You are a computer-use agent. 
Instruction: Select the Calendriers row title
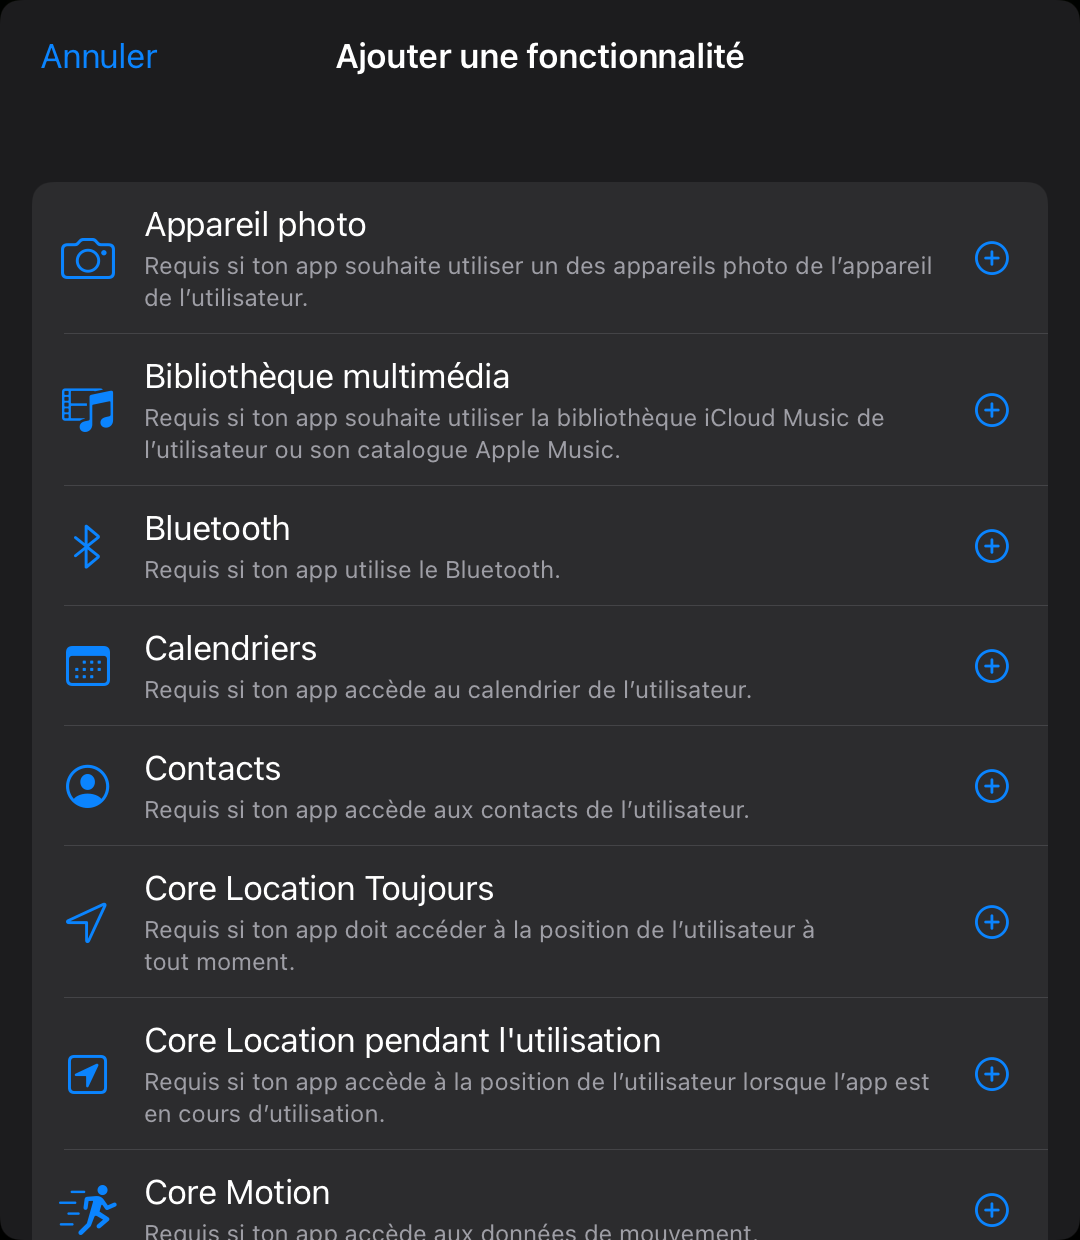click(x=231, y=649)
